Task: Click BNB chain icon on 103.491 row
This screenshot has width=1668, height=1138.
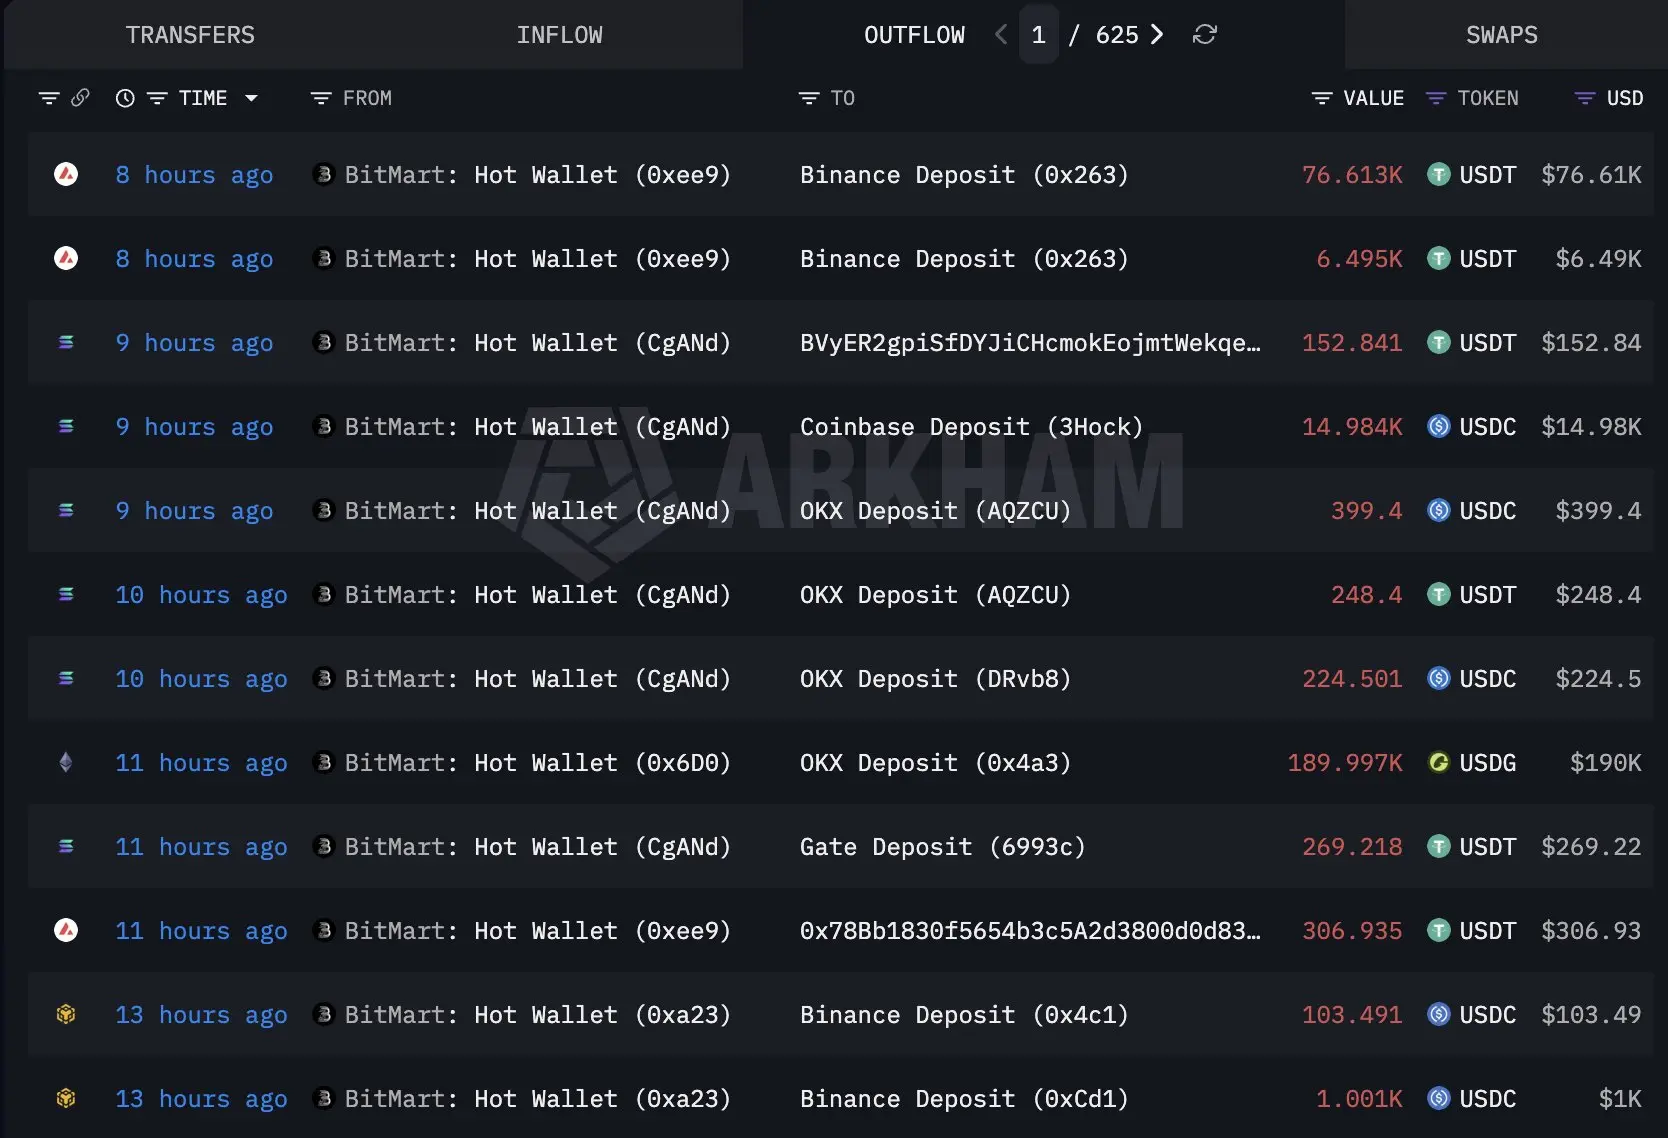Action: pos(66,1014)
